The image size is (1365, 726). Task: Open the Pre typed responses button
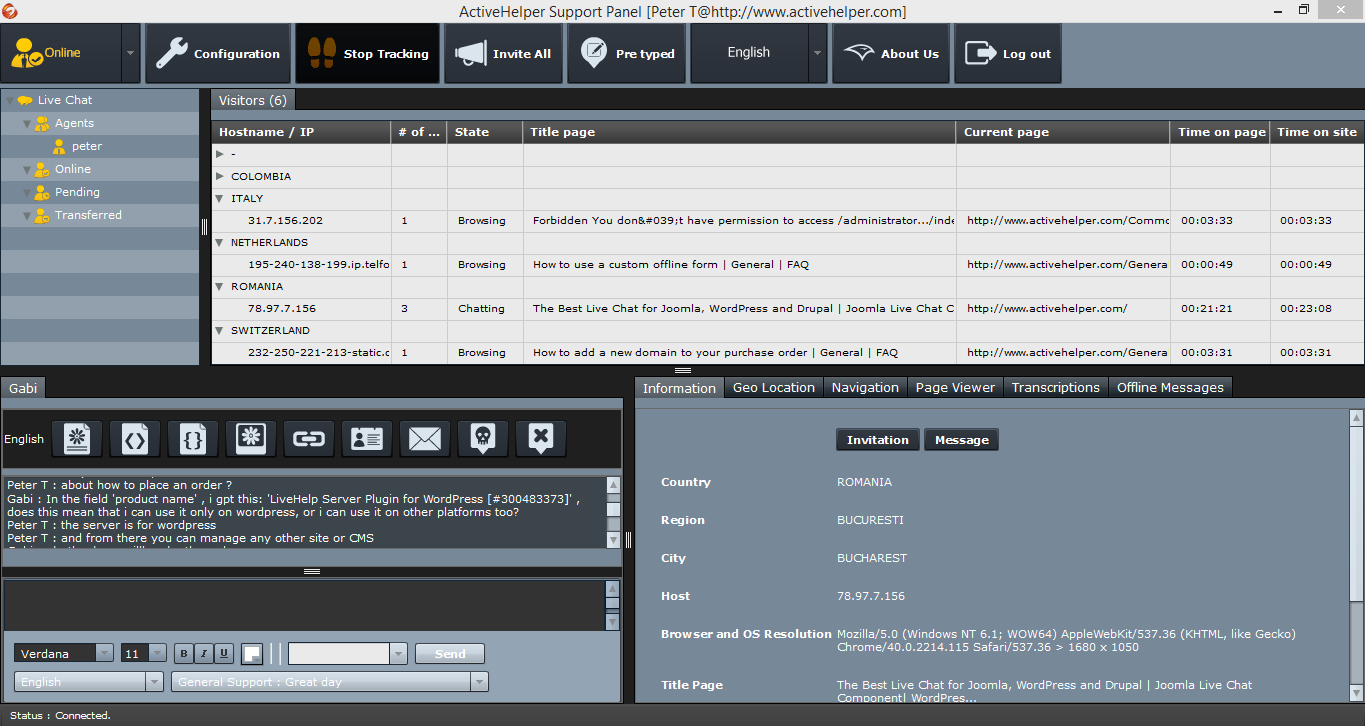(627, 54)
